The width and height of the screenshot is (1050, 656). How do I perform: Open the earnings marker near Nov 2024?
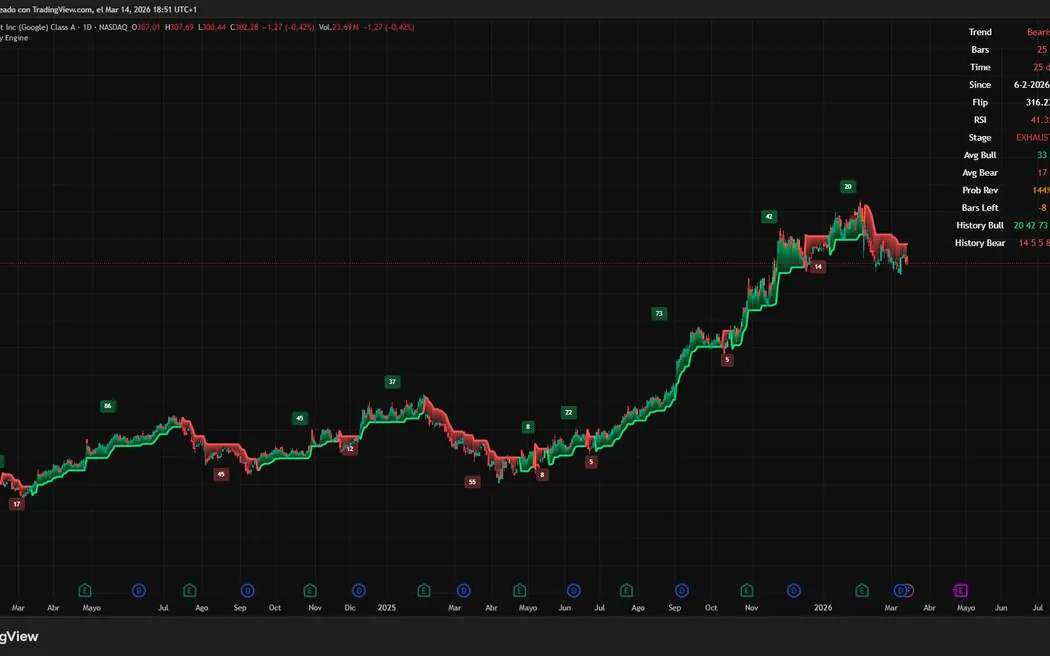point(309,590)
